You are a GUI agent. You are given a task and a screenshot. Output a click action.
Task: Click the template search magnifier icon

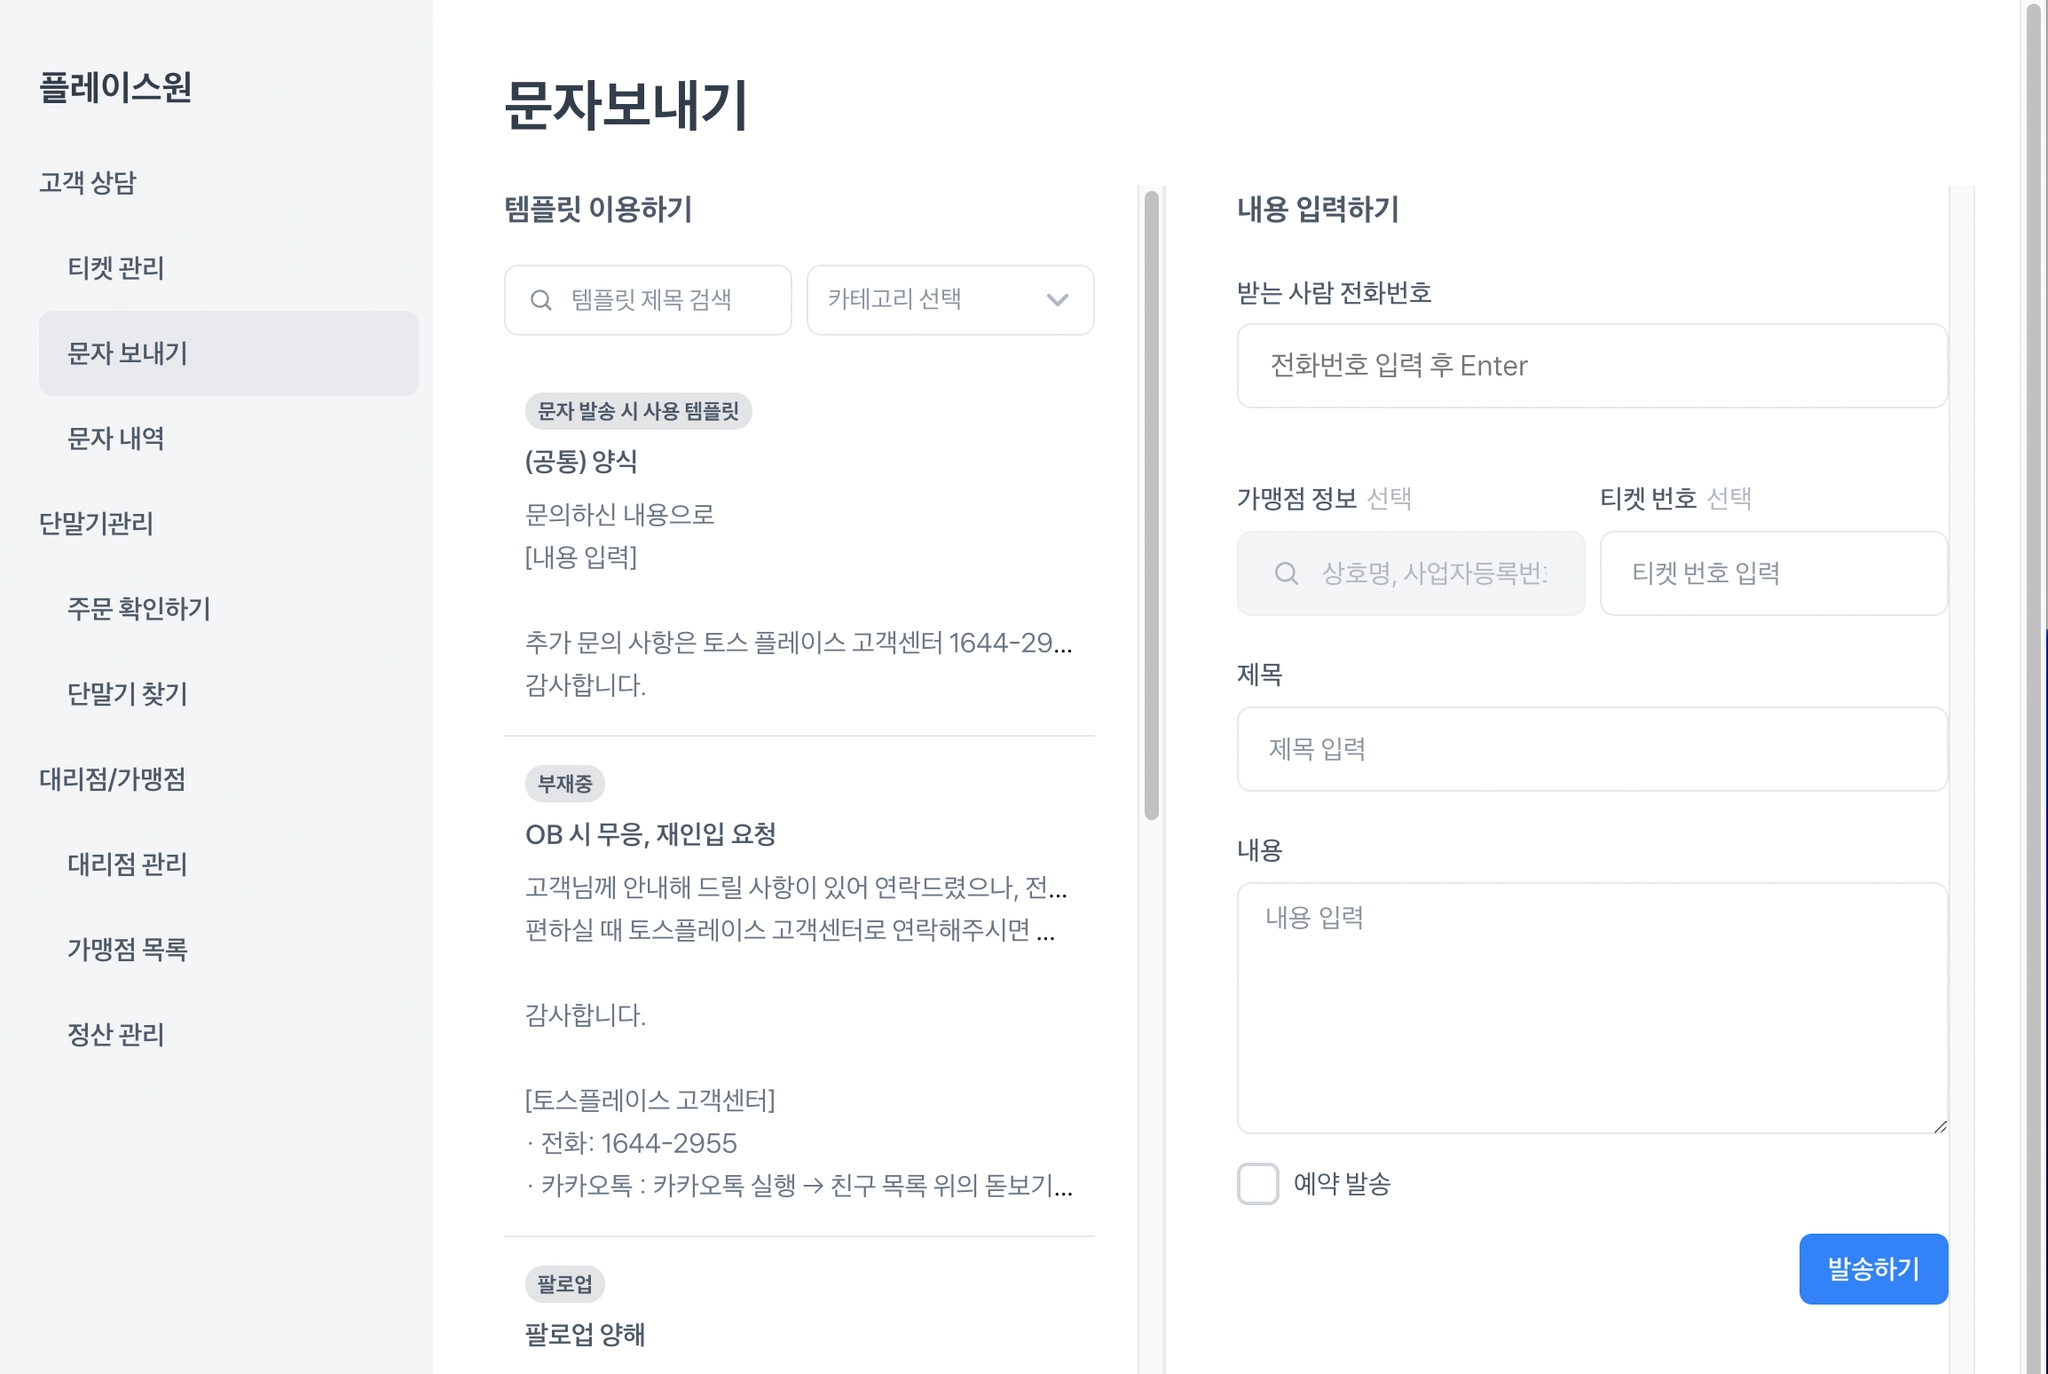541,300
